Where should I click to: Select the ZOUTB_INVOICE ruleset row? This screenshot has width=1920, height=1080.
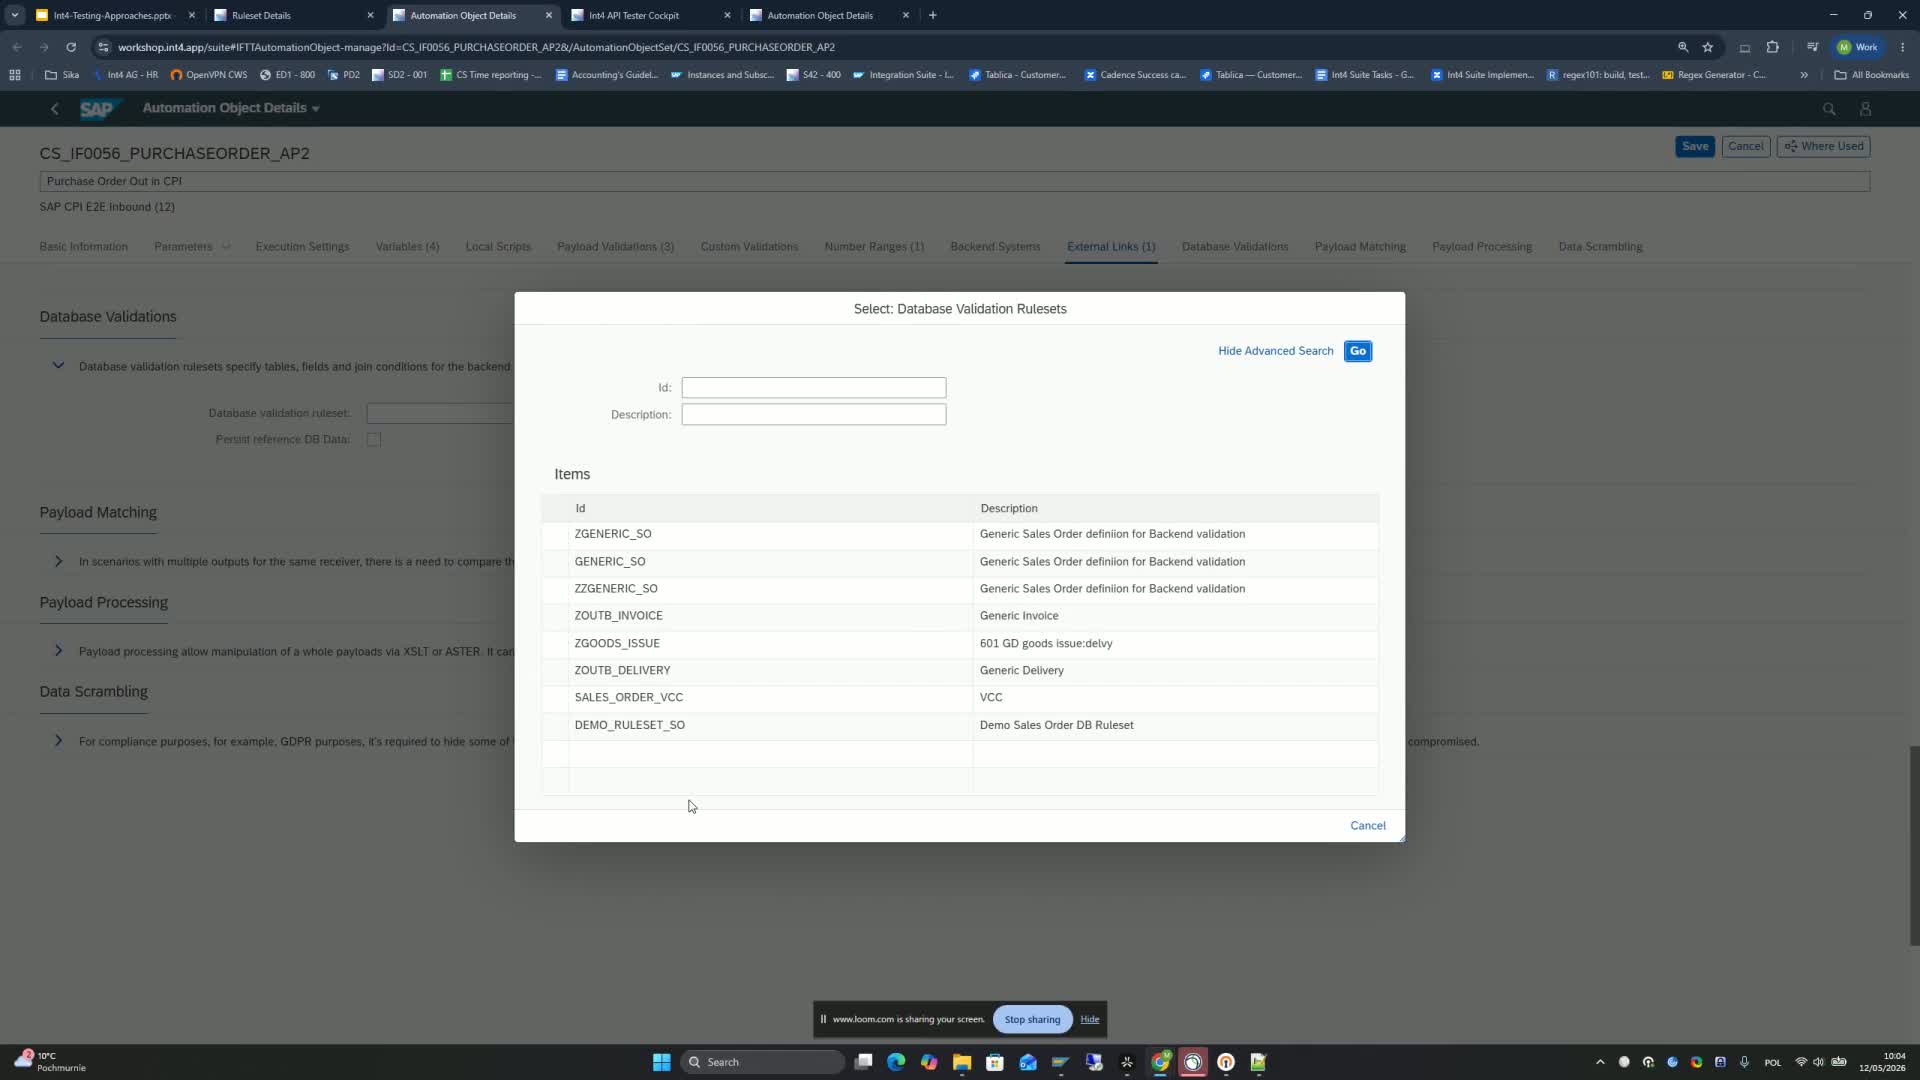[960, 615]
